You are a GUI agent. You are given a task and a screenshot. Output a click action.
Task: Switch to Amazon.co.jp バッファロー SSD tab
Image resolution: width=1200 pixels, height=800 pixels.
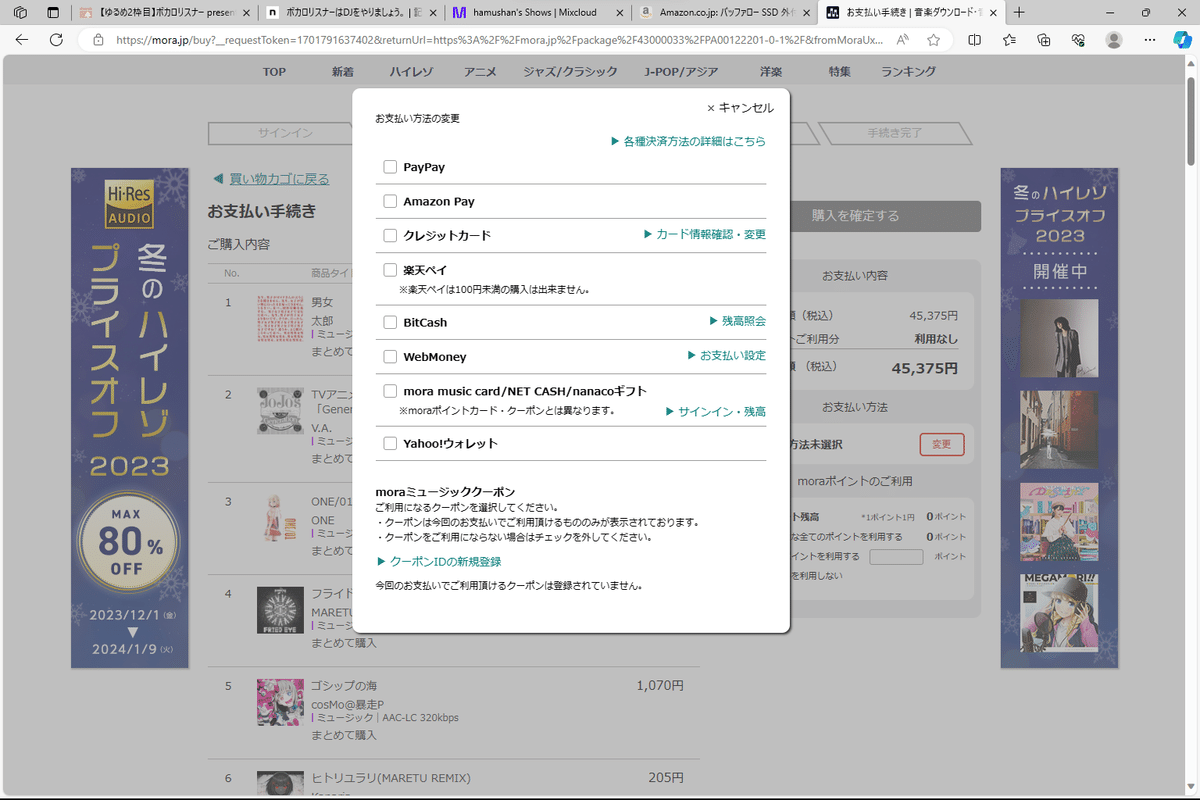coord(725,13)
